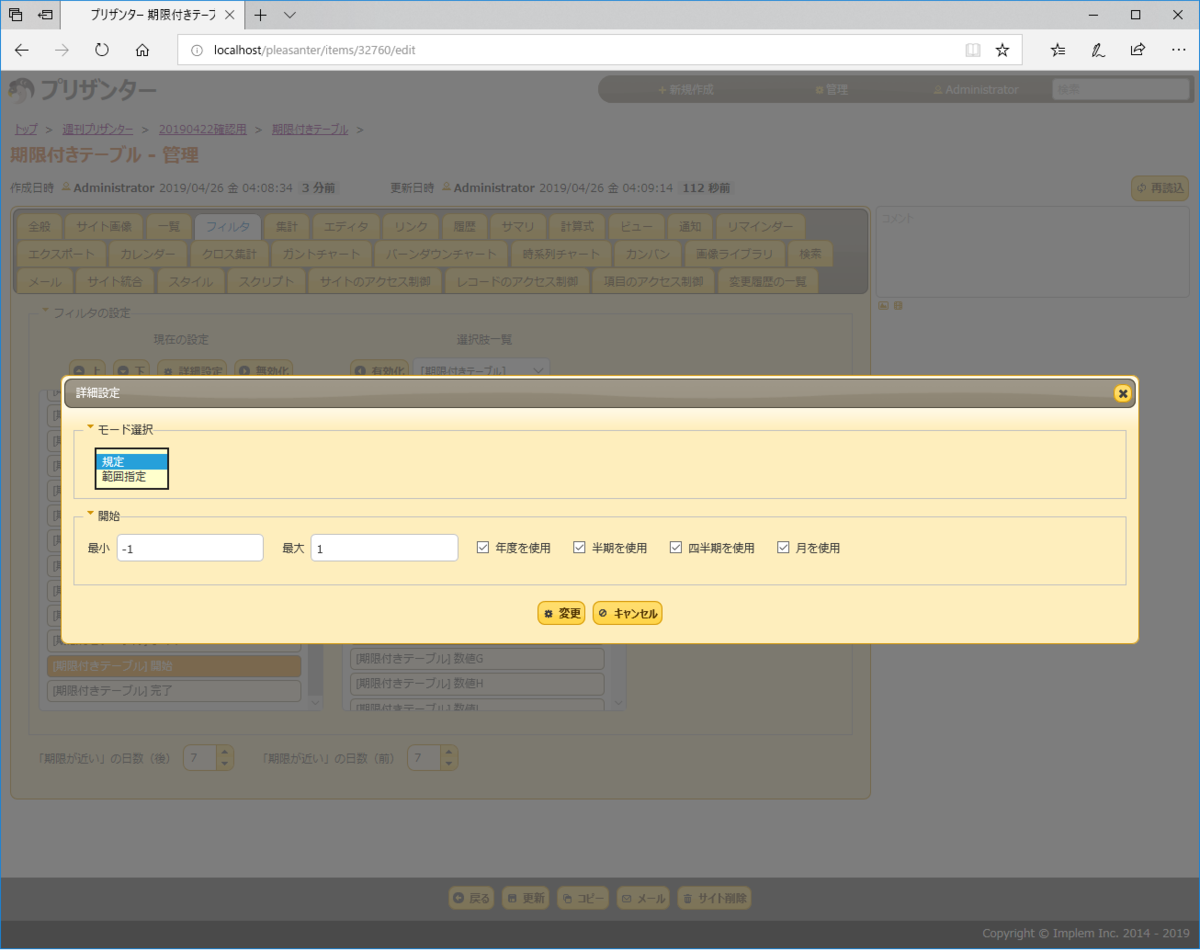Refresh the page with the reload icon
The image size is (1200, 952).
[102, 50]
